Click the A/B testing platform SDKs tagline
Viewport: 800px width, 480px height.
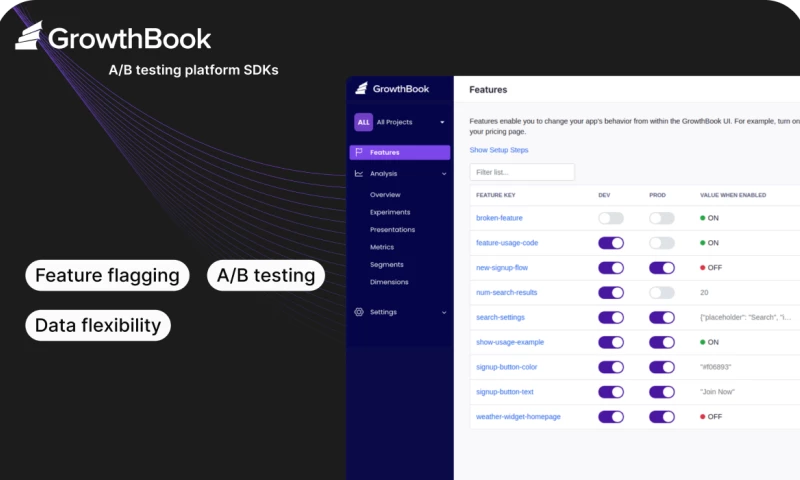click(x=193, y=70)
